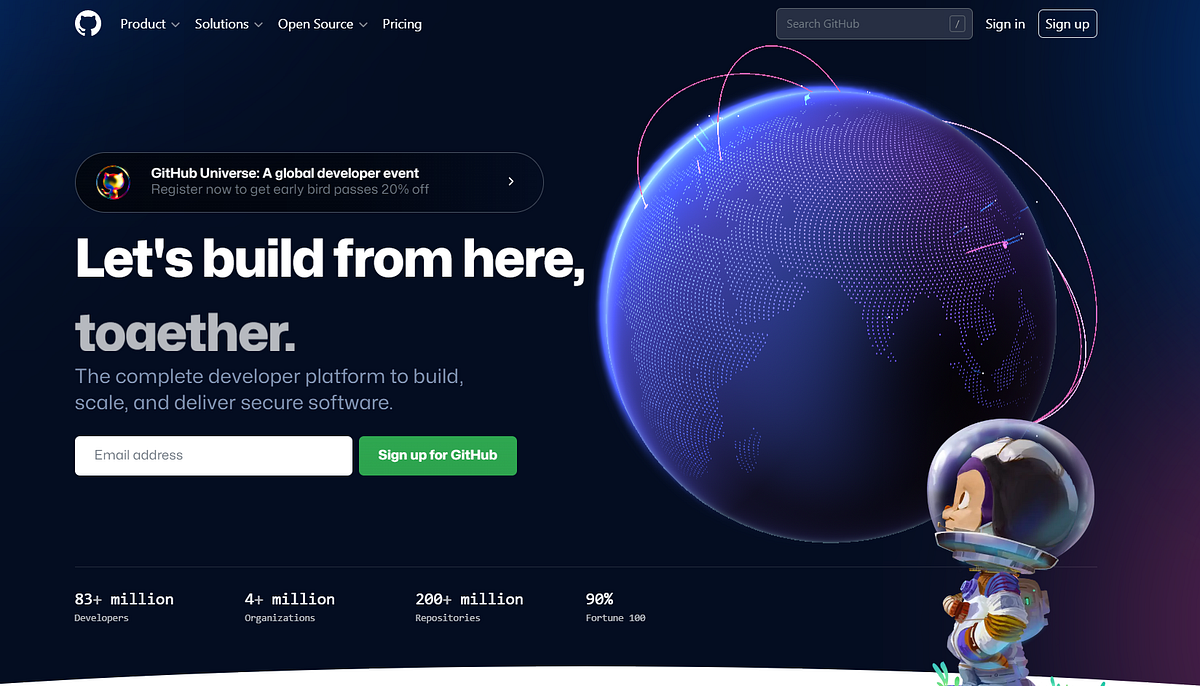Screen dimensions: 1200x686
Task: Click the slash shortcut icon in search
Action: 958,24
